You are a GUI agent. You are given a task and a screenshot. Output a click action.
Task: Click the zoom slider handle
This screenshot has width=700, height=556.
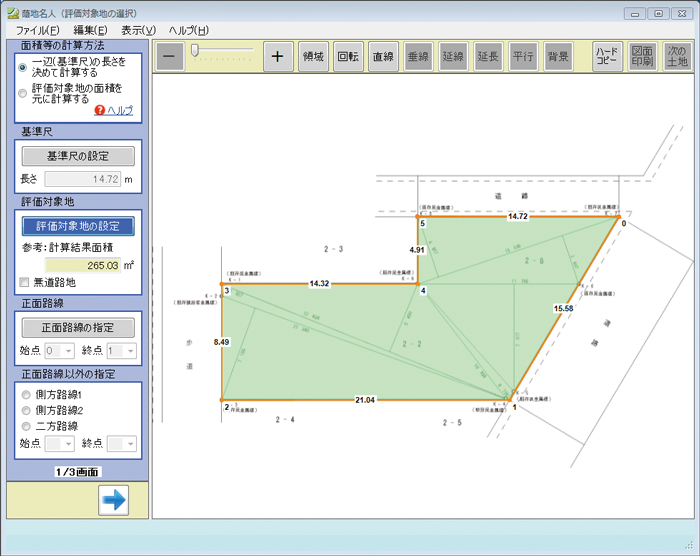pyautogui.click(x=196, y=50)
